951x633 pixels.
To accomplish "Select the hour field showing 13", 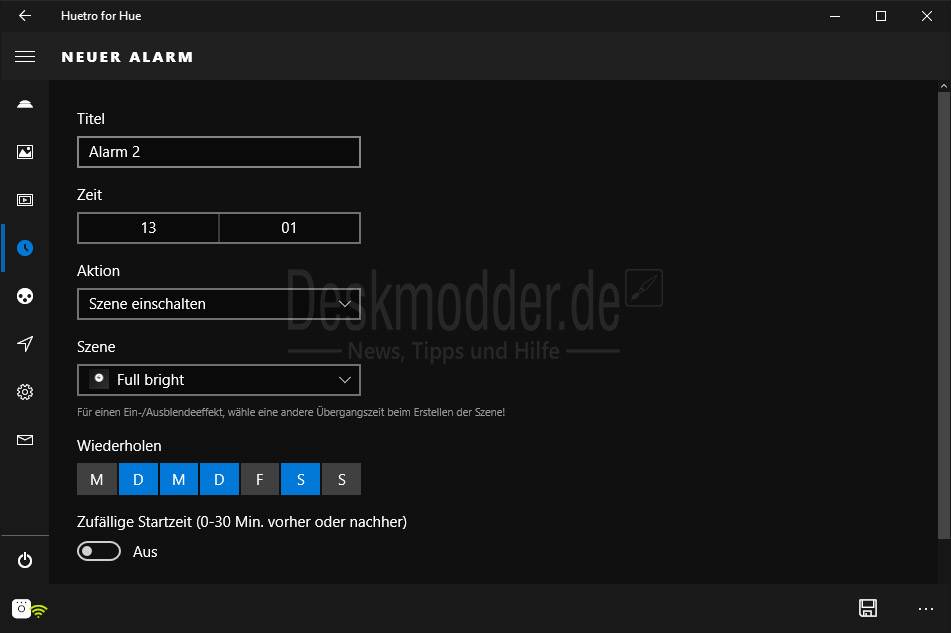I will [148, 228].
